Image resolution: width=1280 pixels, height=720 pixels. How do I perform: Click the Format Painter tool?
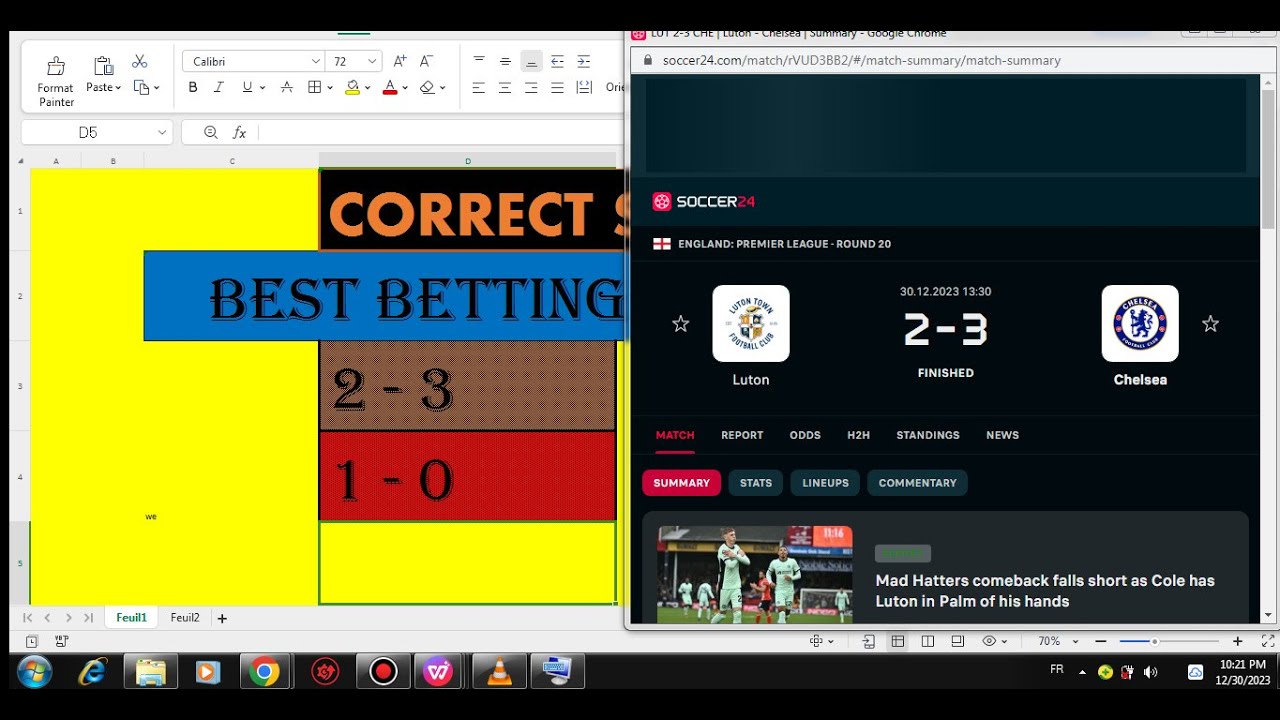pyautogui.click(x=56, y=80)
